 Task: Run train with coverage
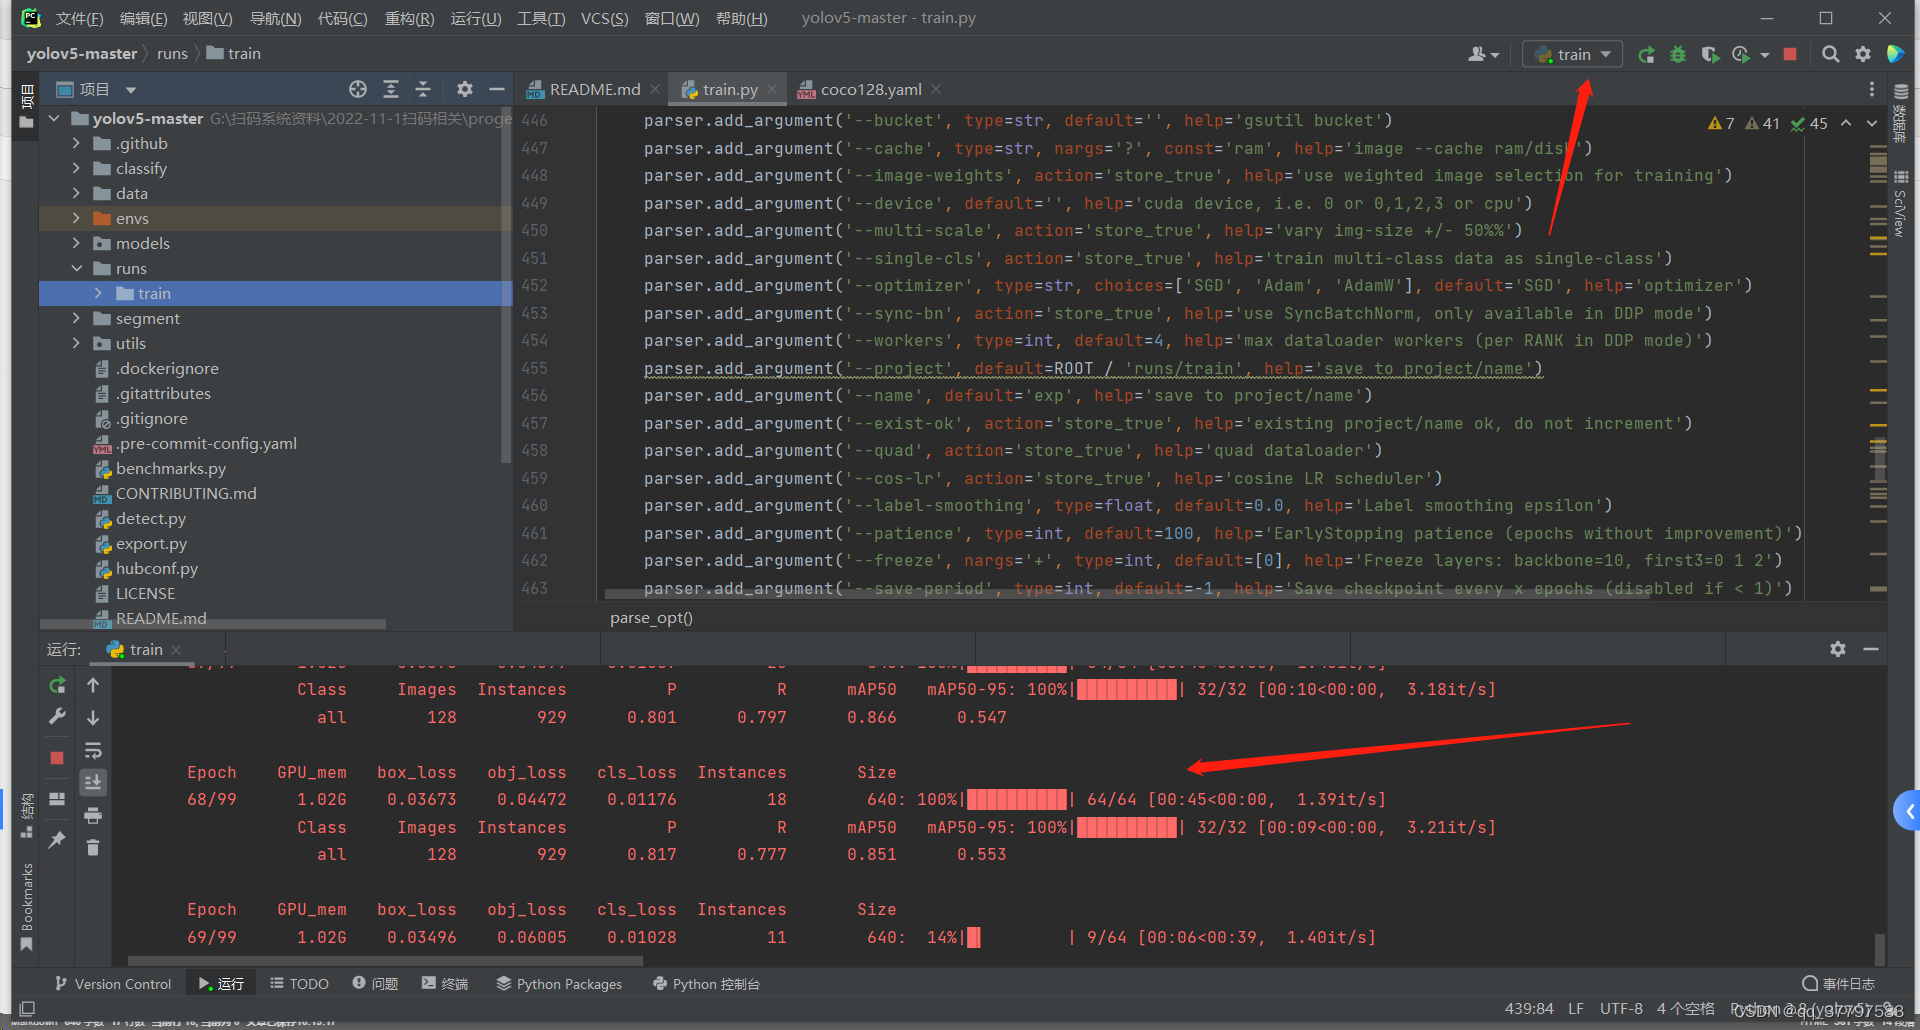tap(1710, 54)
